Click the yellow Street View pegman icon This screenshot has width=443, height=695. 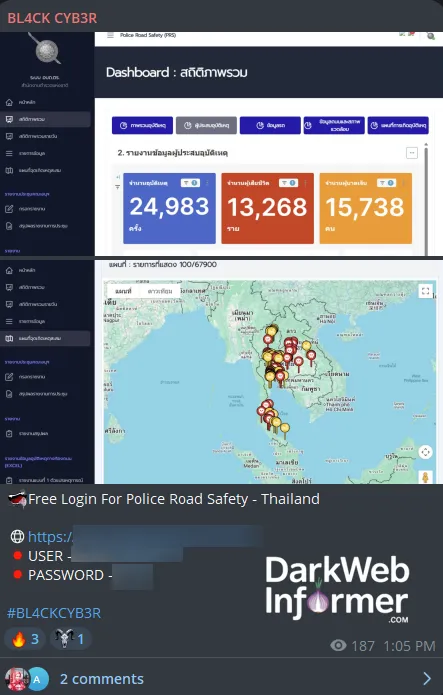click(x=425, y=477)
